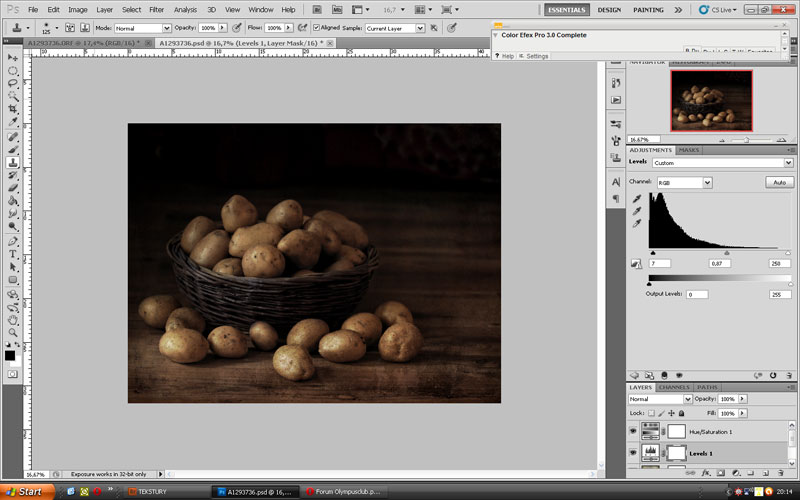This screenshot has width=800, height=500.
Task: Open the Filter menu
Action: pyautogui.click(x=156, y=9)
